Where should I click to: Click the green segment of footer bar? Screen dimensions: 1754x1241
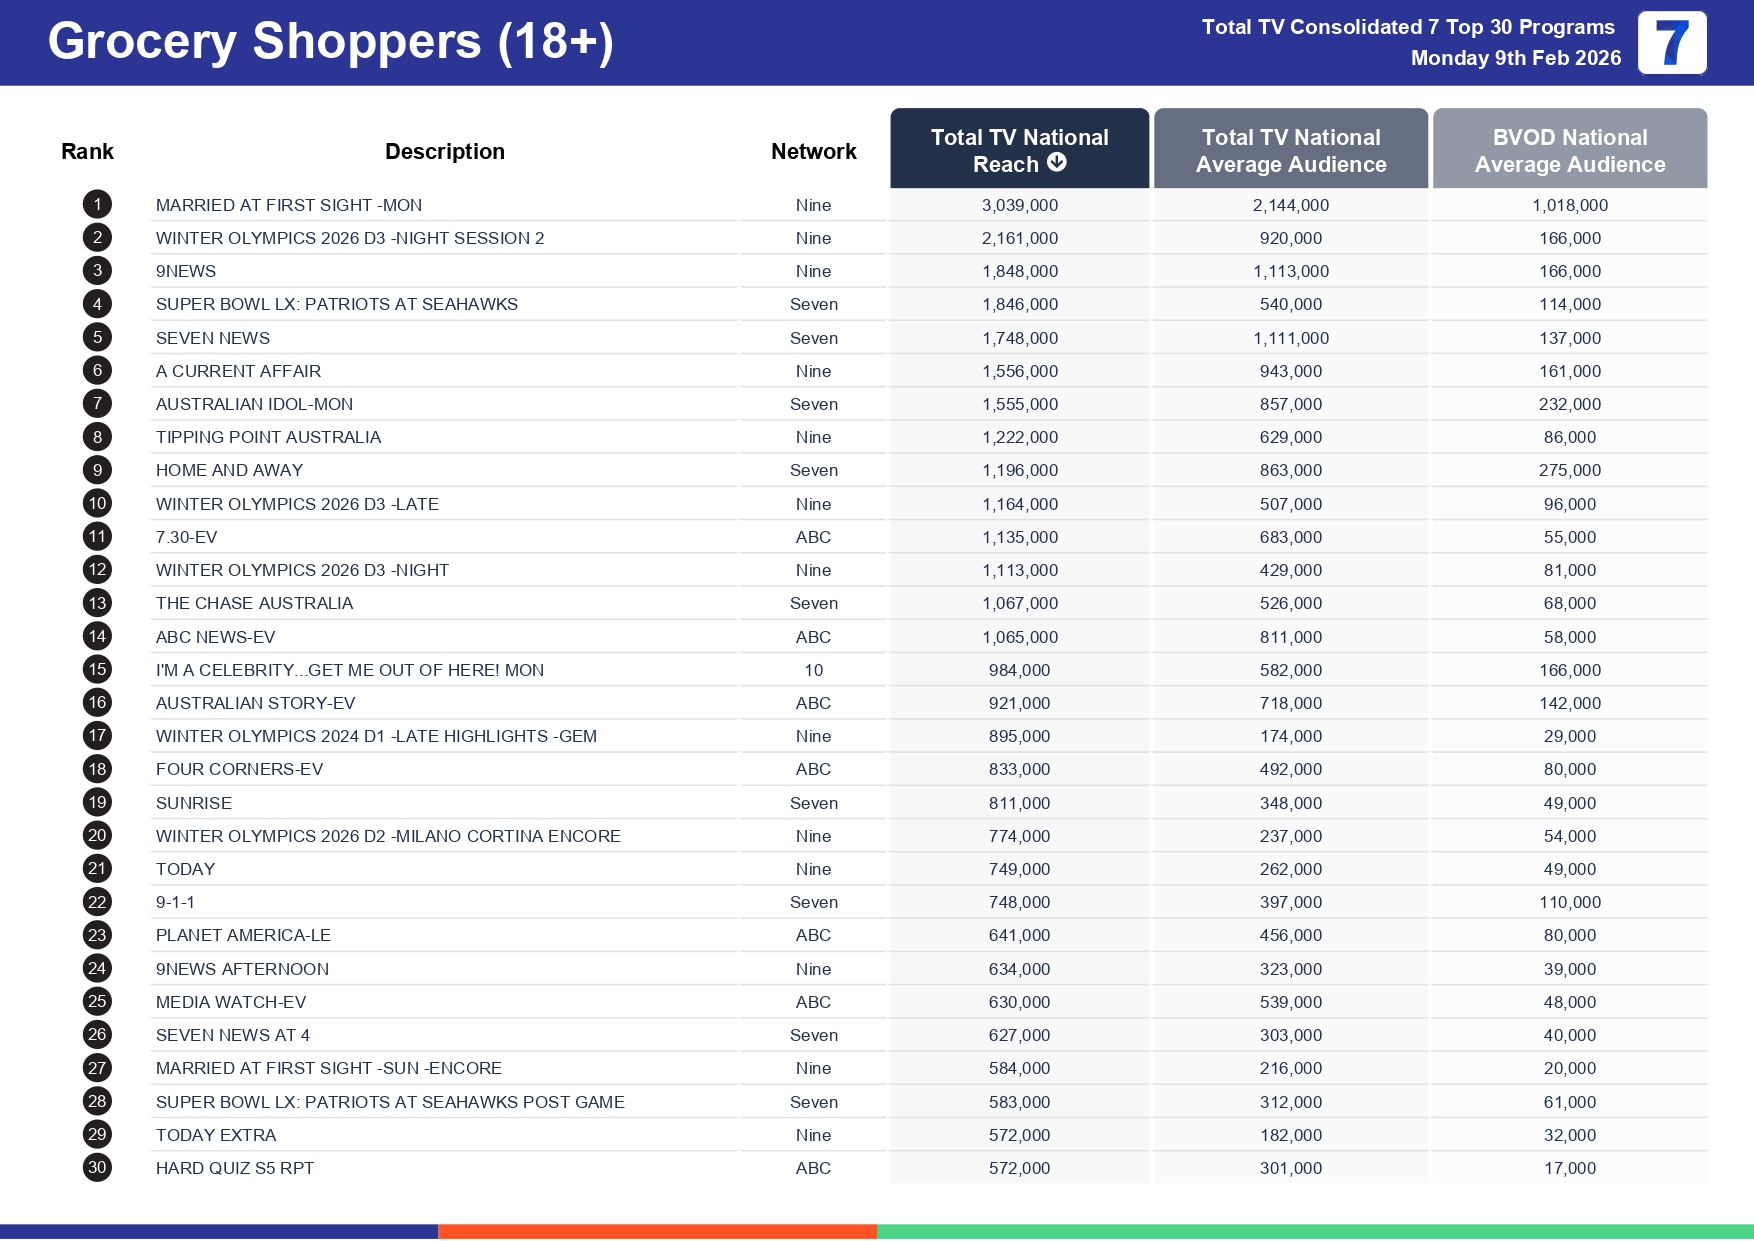(x=1314, y=1231)
